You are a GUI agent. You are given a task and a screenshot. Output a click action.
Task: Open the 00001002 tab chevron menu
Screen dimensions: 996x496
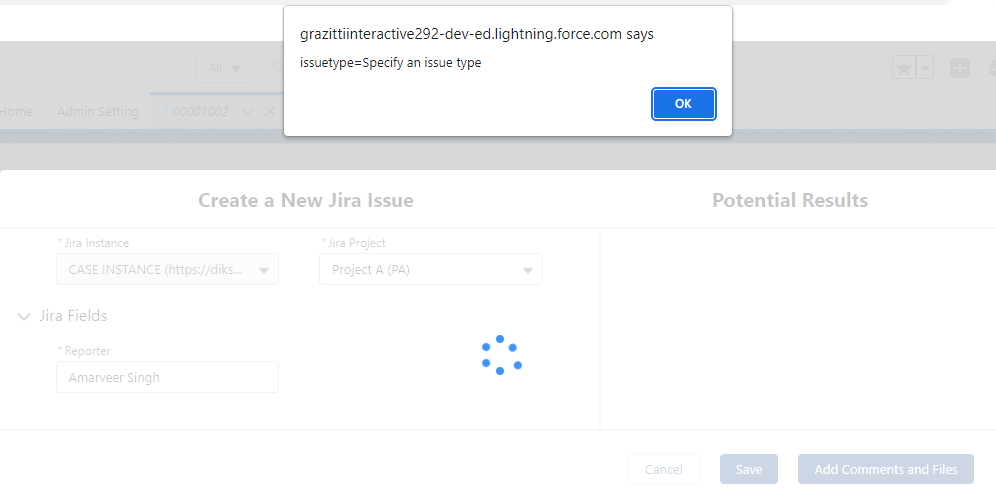pos(248,112)
